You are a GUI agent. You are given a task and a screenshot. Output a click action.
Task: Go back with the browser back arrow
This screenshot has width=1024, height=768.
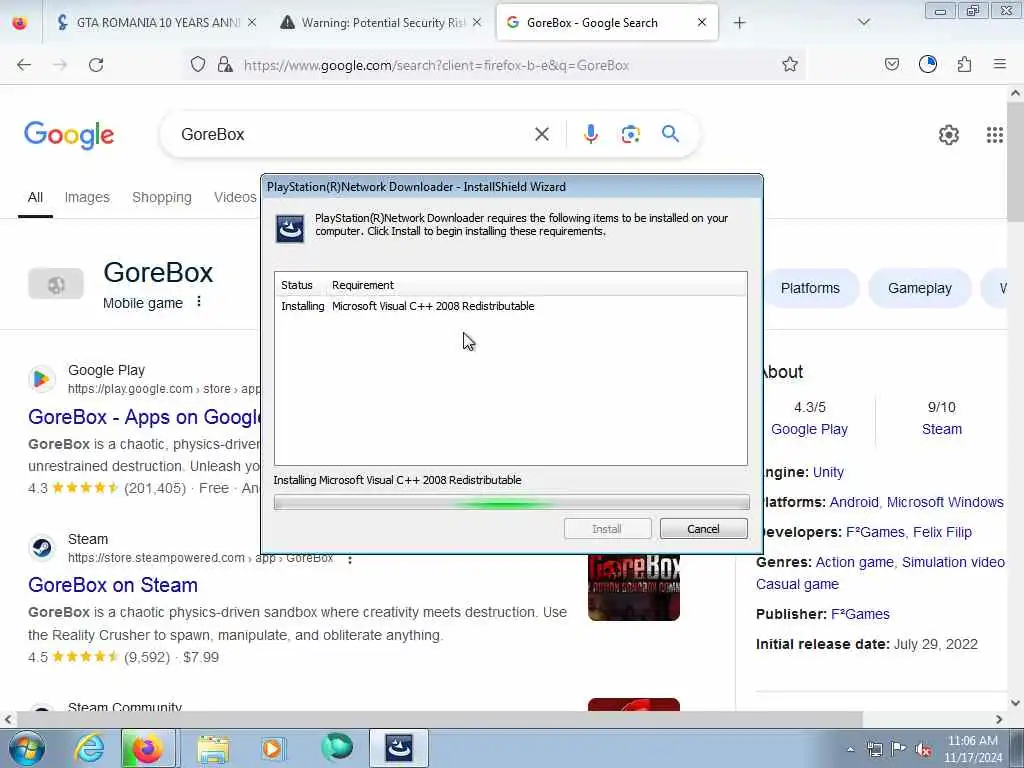(24, 65)
